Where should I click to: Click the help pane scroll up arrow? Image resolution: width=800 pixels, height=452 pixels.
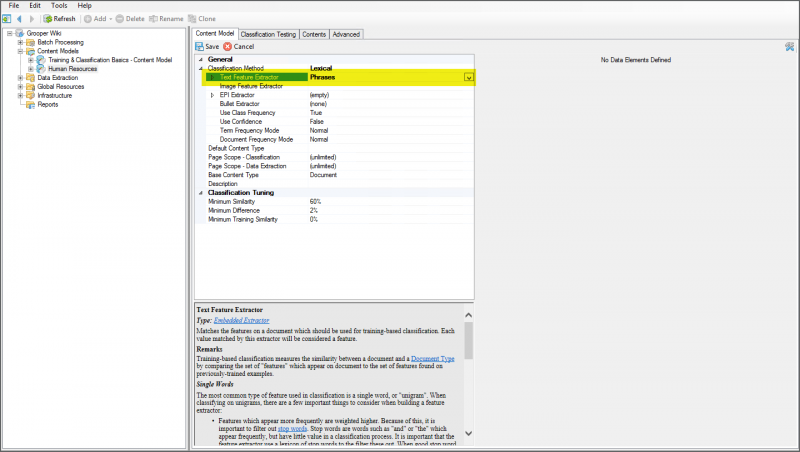[x=468, y=315]
